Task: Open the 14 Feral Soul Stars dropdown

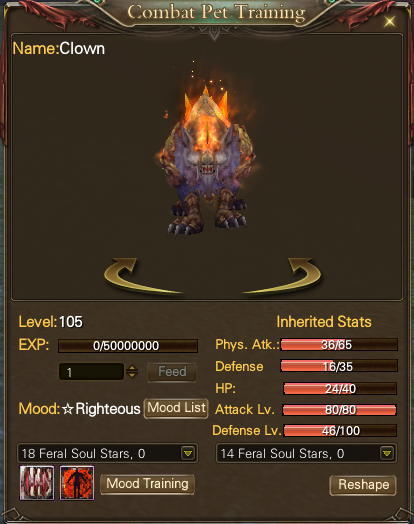Action: [387, 453]
